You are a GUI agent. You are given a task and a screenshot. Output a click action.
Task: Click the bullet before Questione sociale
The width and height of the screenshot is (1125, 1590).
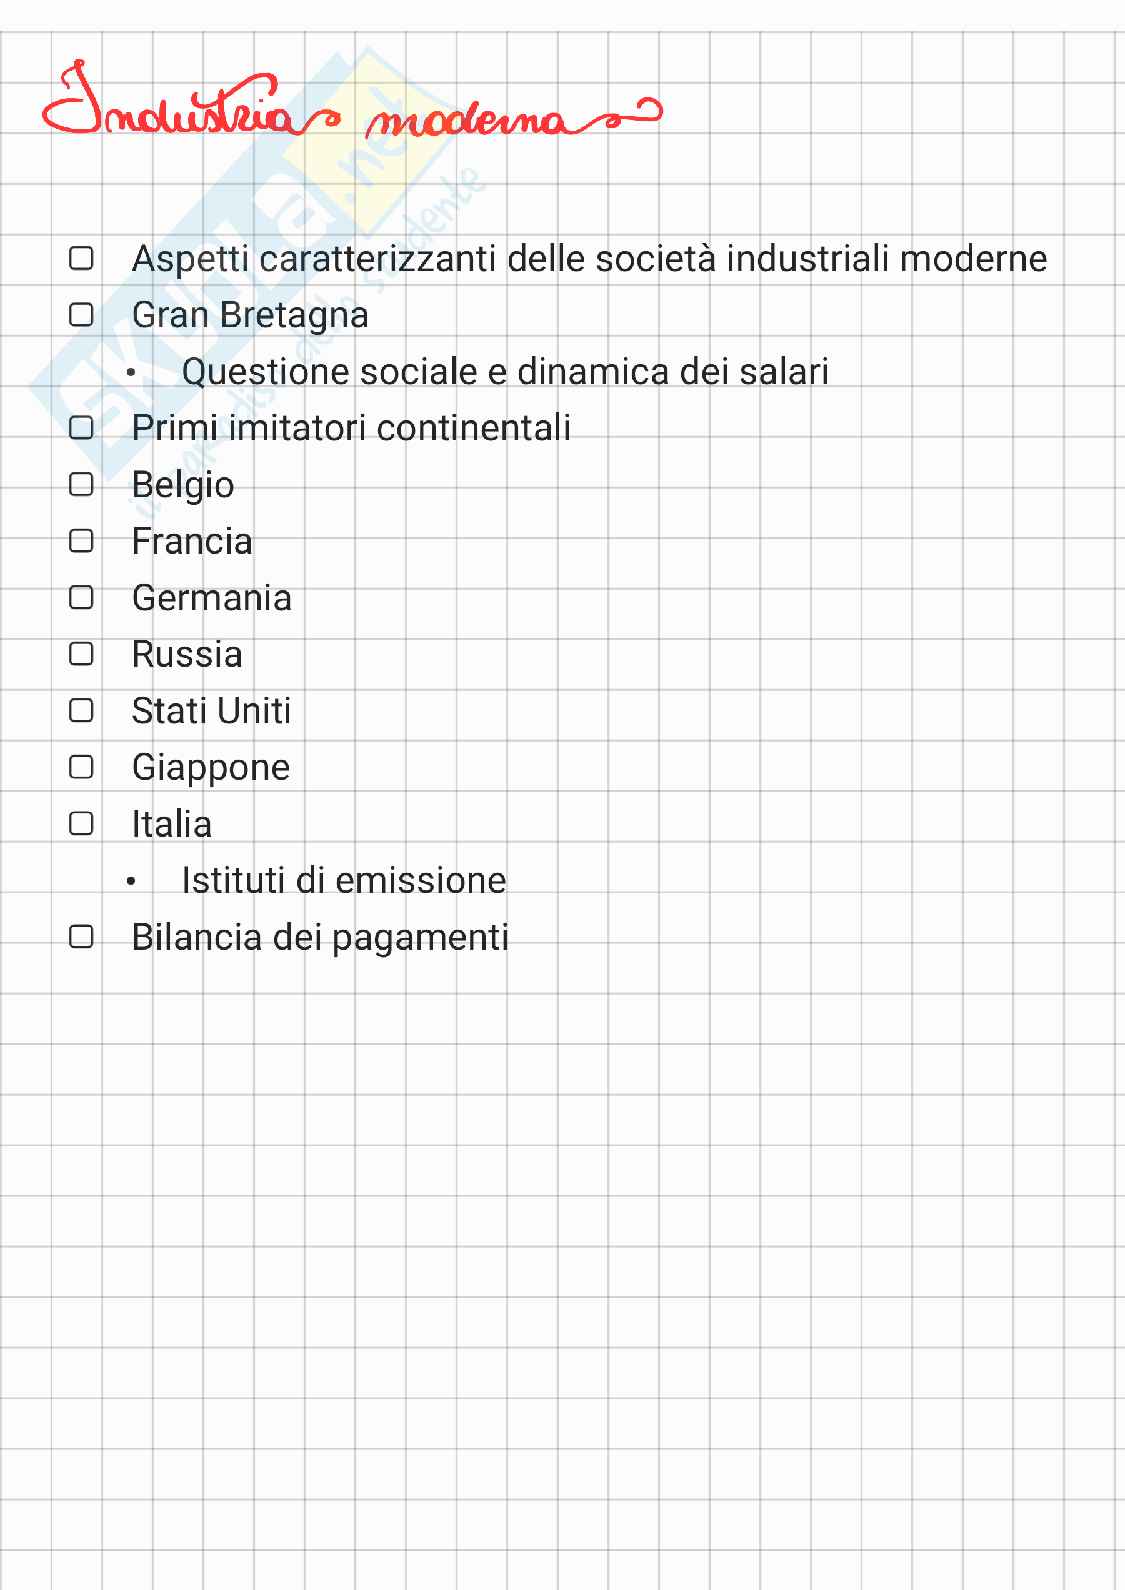(x=131, y=373)
